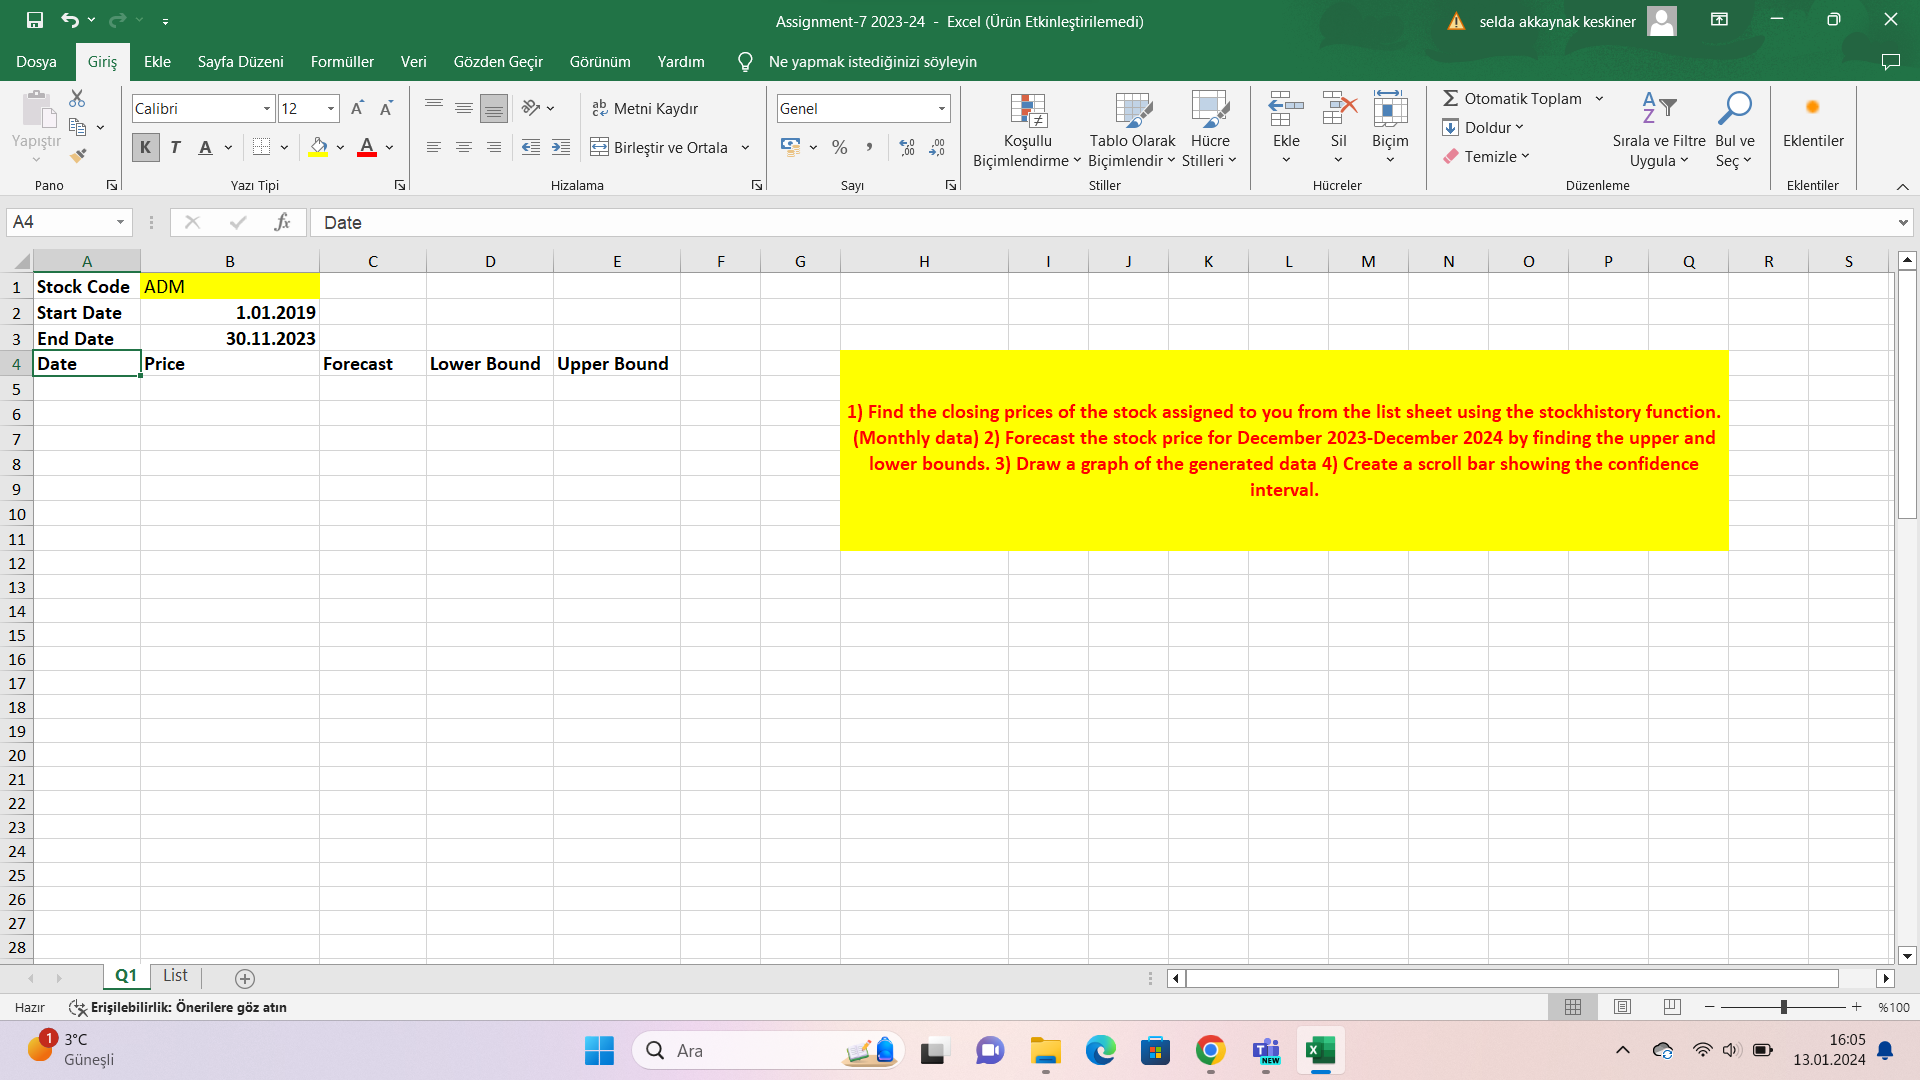Click the Insert Function fx icon
The image size is (1920, 1080).
(282, 222)
